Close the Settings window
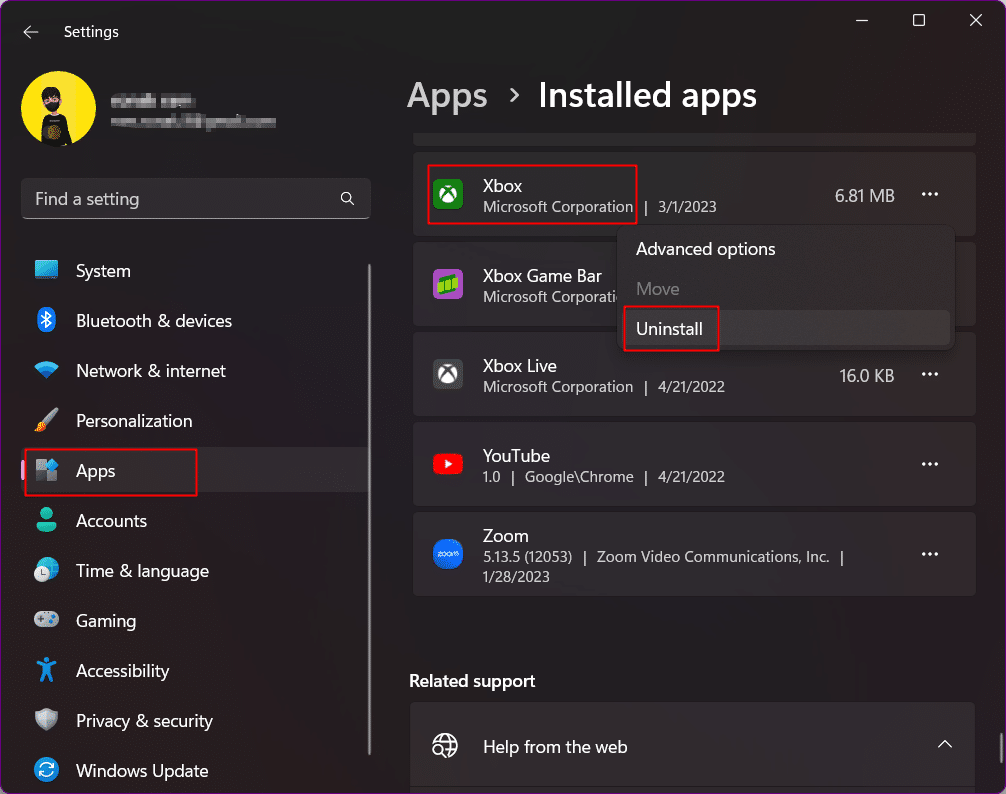 (x=976, y=21)
